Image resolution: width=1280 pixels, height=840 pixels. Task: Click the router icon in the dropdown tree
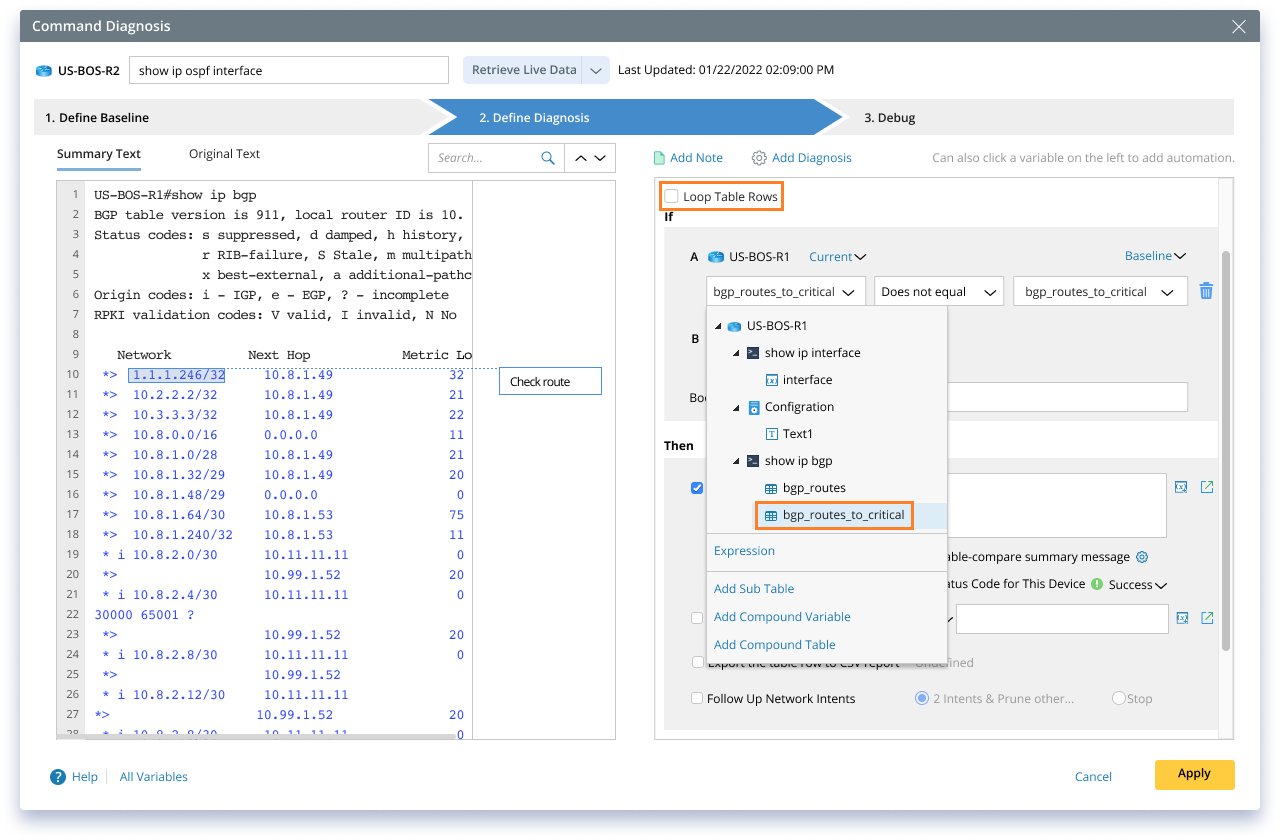pyautogui.click(x=734, y=326)
